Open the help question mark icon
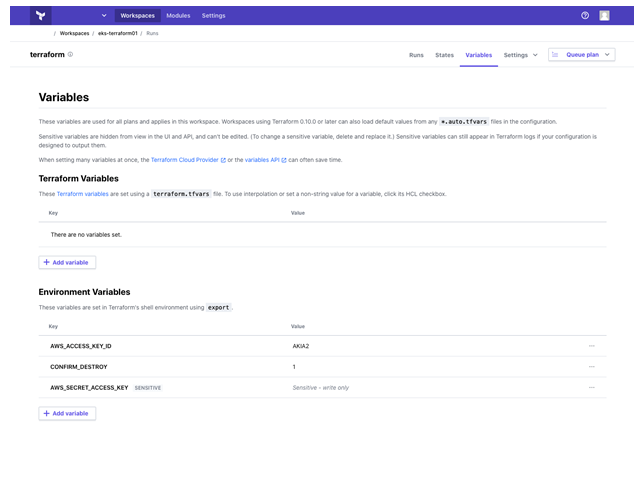 click(x=585, y=16)
